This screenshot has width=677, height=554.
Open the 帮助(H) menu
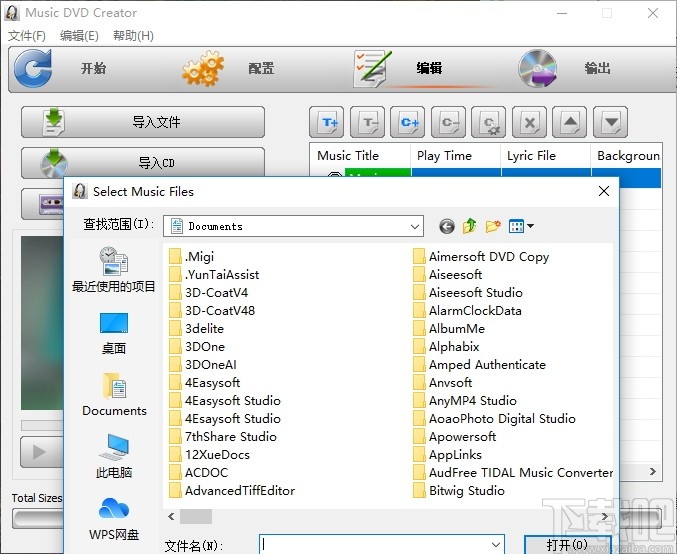point(133,35)
